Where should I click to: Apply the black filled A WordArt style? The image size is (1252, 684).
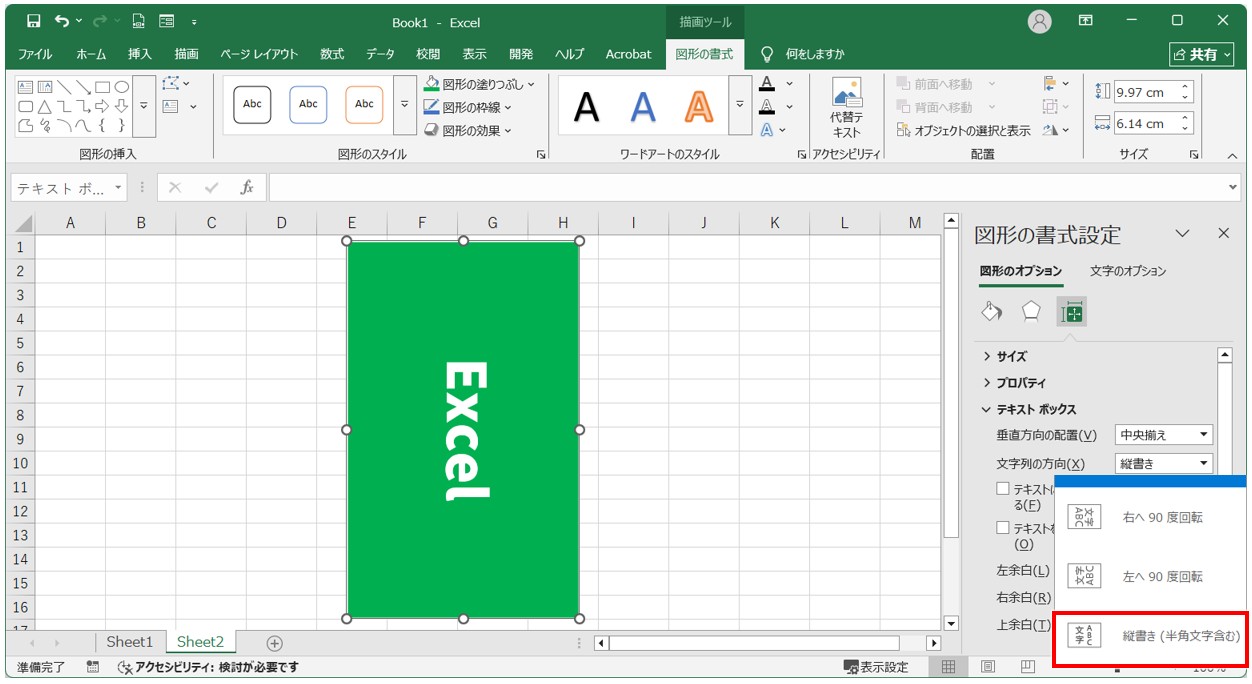click(587, 105)
